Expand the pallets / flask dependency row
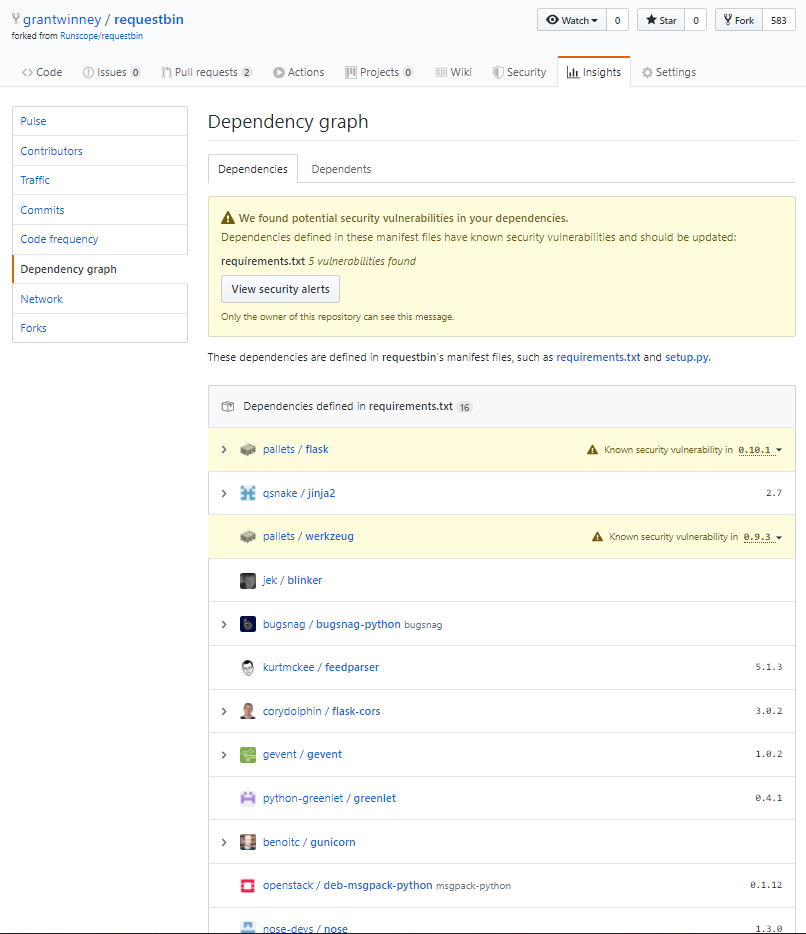The image size is (806, 934). (x=224, y=450)
